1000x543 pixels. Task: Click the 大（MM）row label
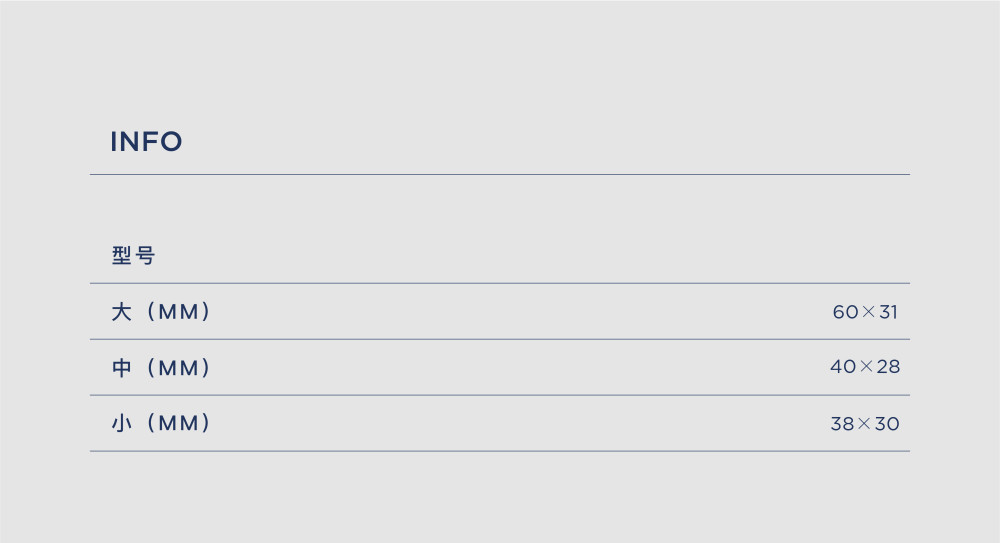(161, 311)
